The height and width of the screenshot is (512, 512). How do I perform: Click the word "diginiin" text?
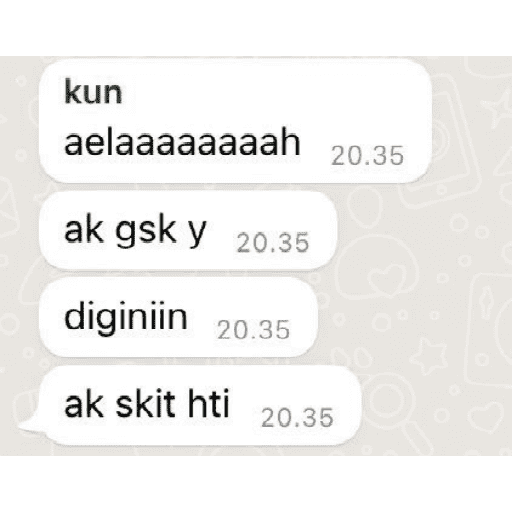click(x=126, y=317)
